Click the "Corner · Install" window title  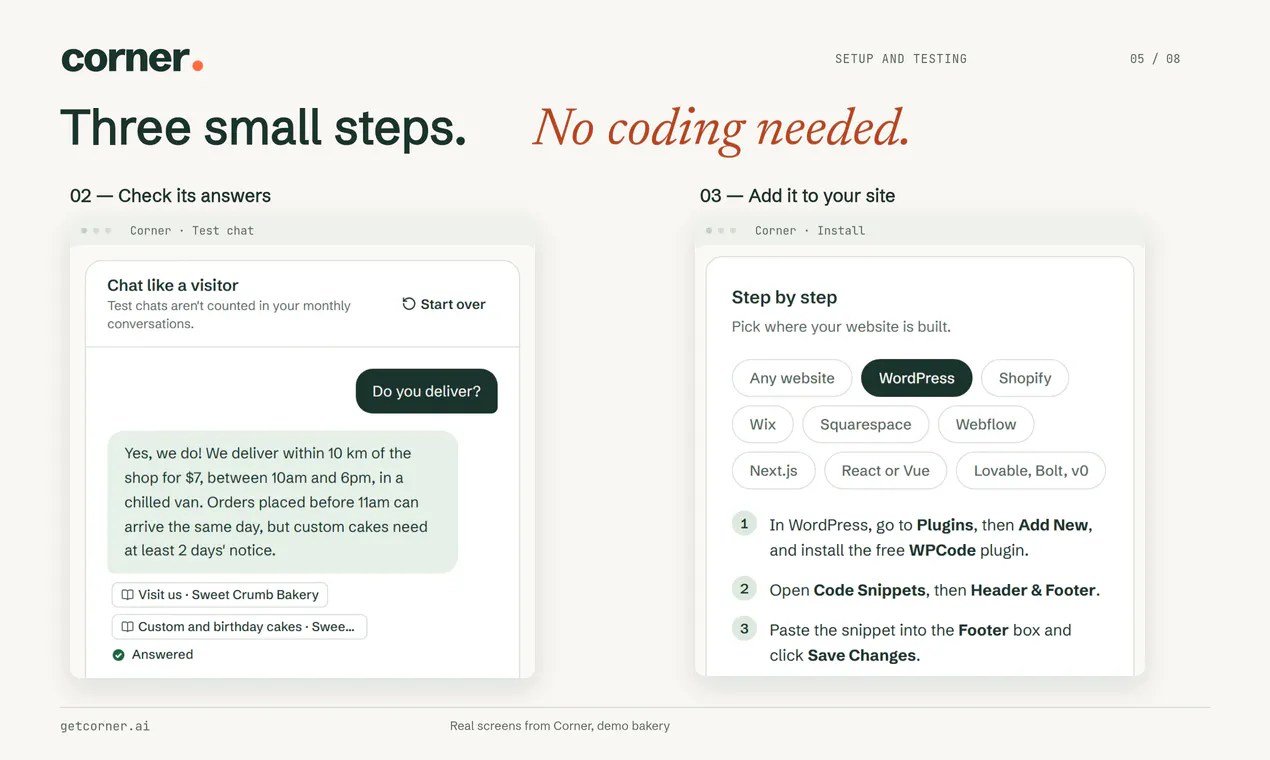point(810,230)
